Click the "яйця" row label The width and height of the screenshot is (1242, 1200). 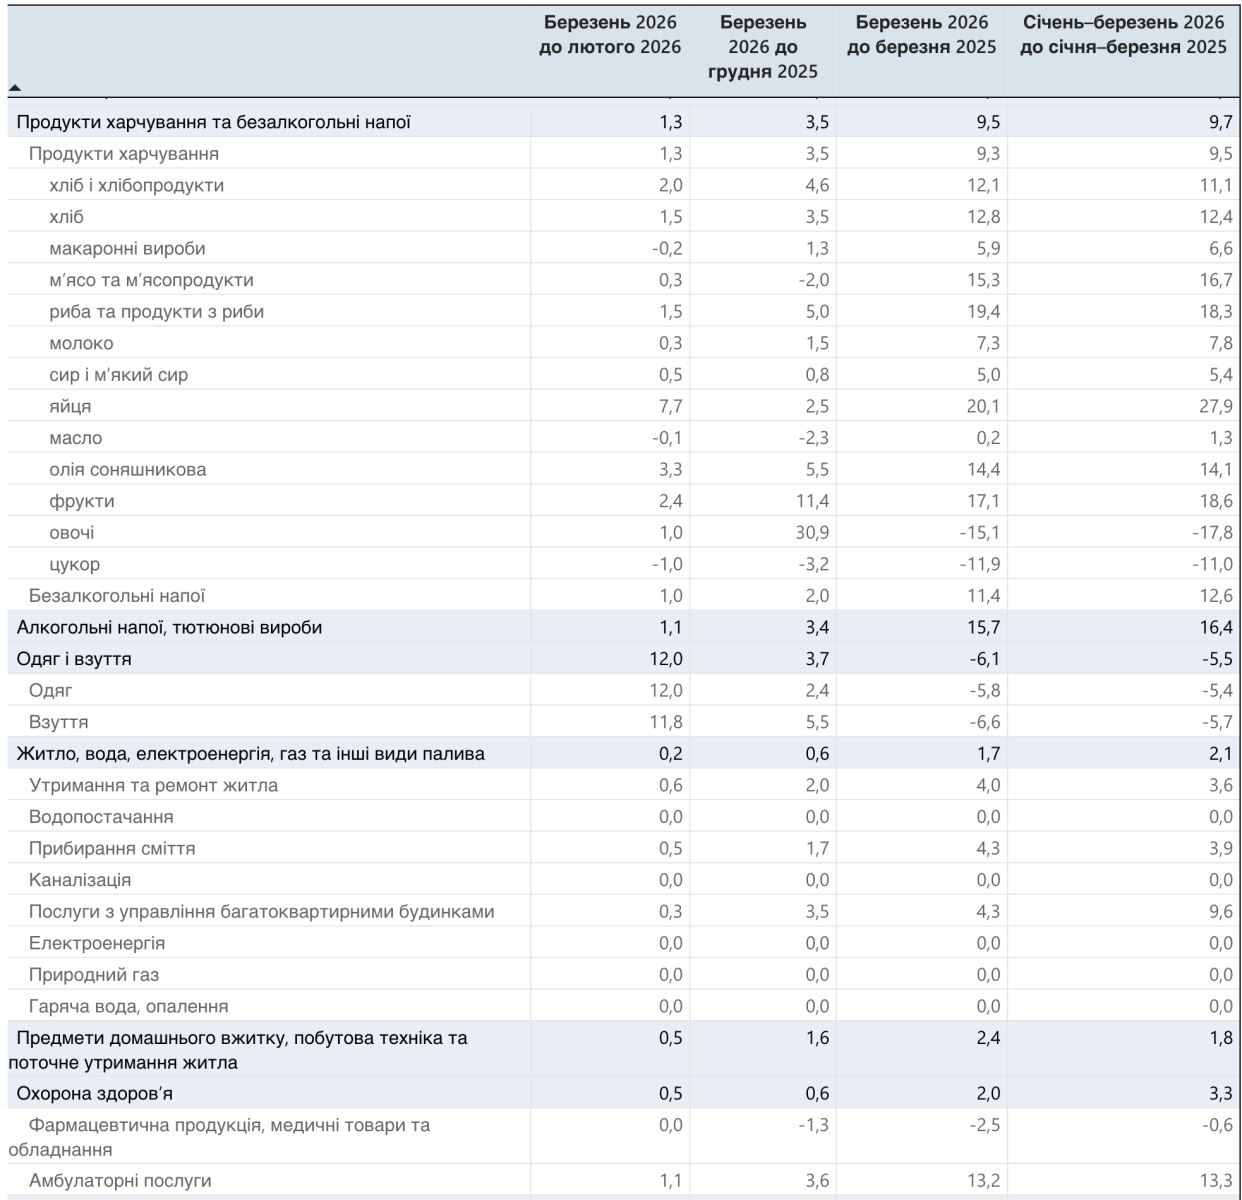pyautogui.click(x=70, y=406)
